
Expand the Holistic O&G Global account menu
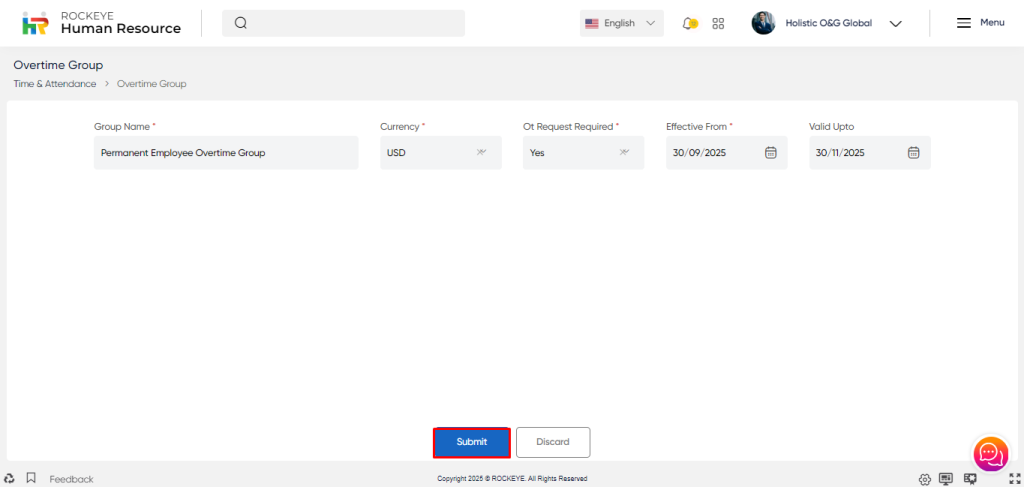(x=895, y=23)
